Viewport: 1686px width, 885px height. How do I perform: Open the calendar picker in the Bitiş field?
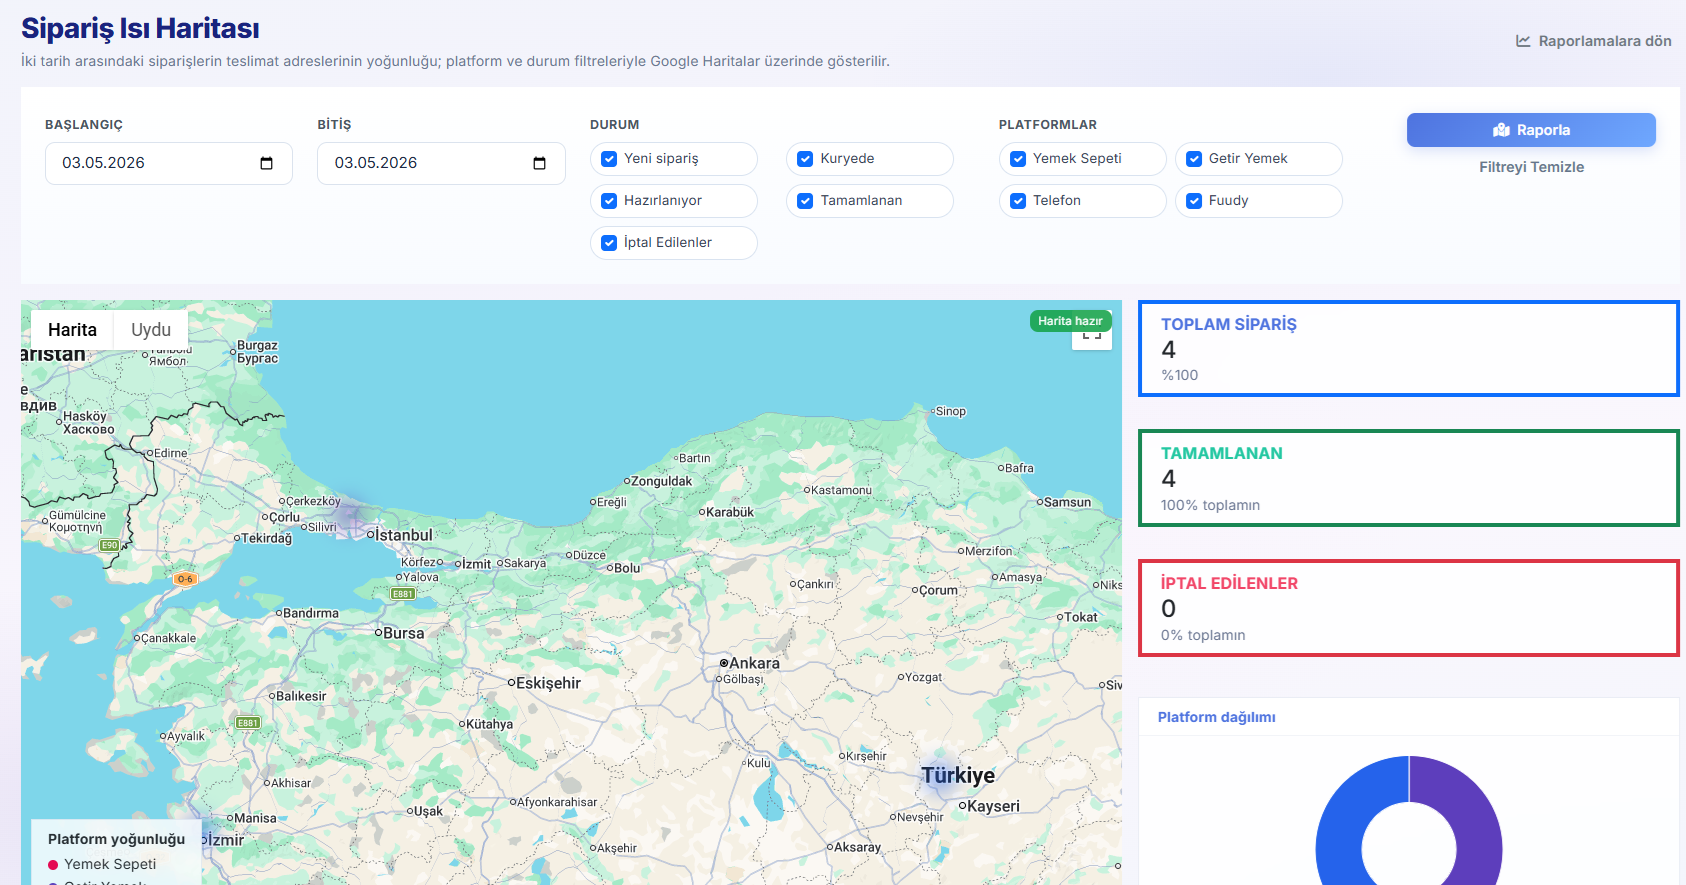click(x=539, y=164)
